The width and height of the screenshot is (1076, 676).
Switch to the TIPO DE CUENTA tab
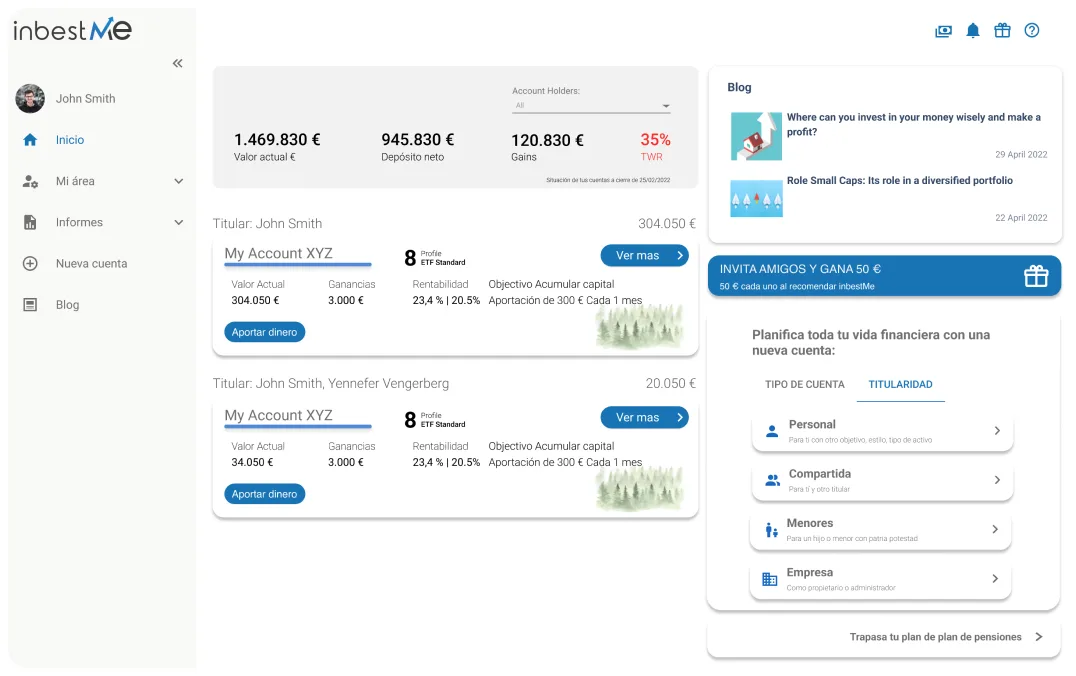pos(805,384)
